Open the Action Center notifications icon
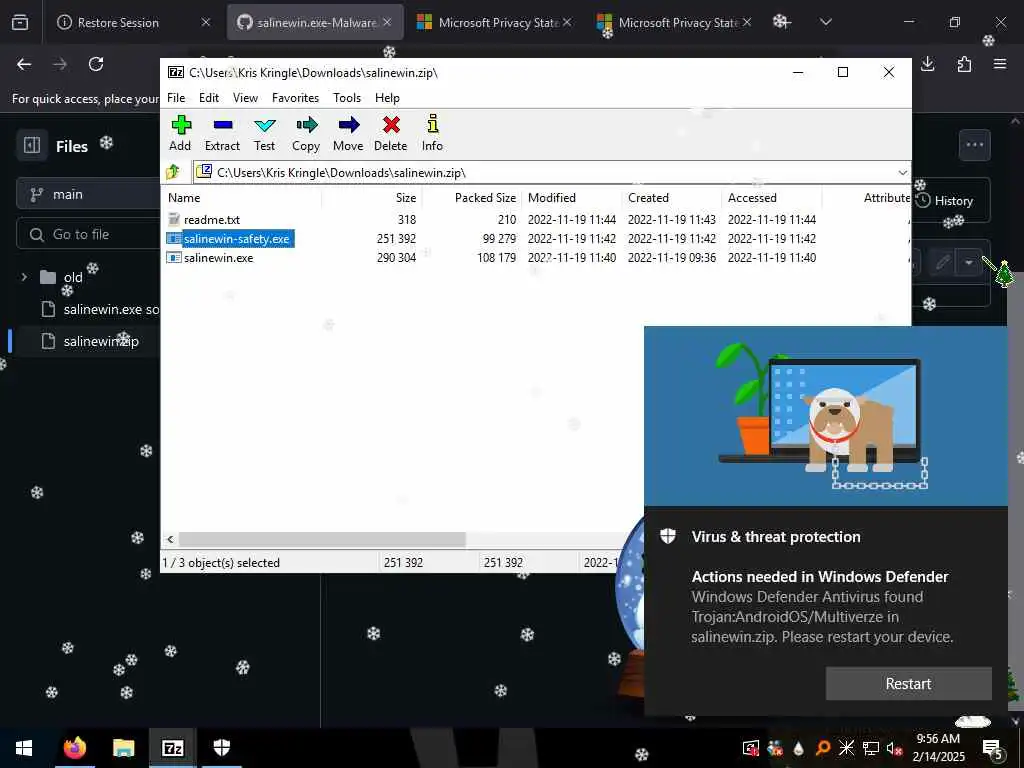 pos(993,748)
